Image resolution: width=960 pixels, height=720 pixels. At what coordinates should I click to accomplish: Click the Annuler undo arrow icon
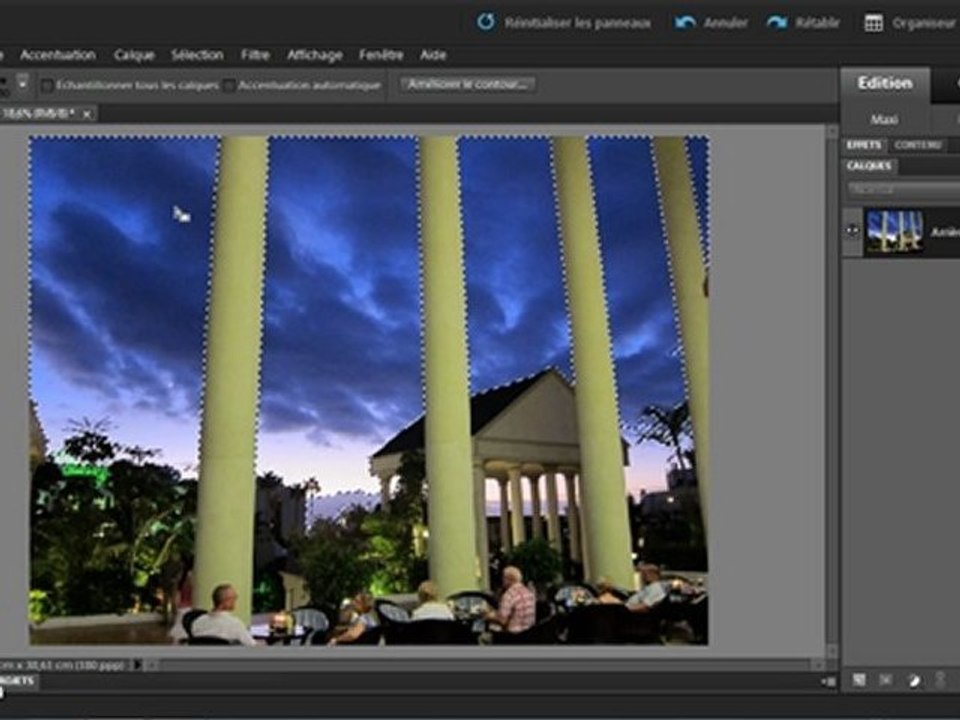[x=684, y=23]
